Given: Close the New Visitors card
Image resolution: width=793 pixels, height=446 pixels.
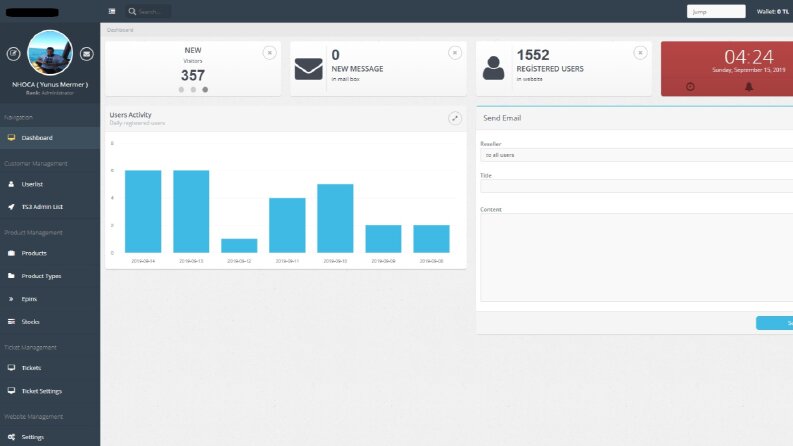Looking at the screenshot, I should 270,53.
